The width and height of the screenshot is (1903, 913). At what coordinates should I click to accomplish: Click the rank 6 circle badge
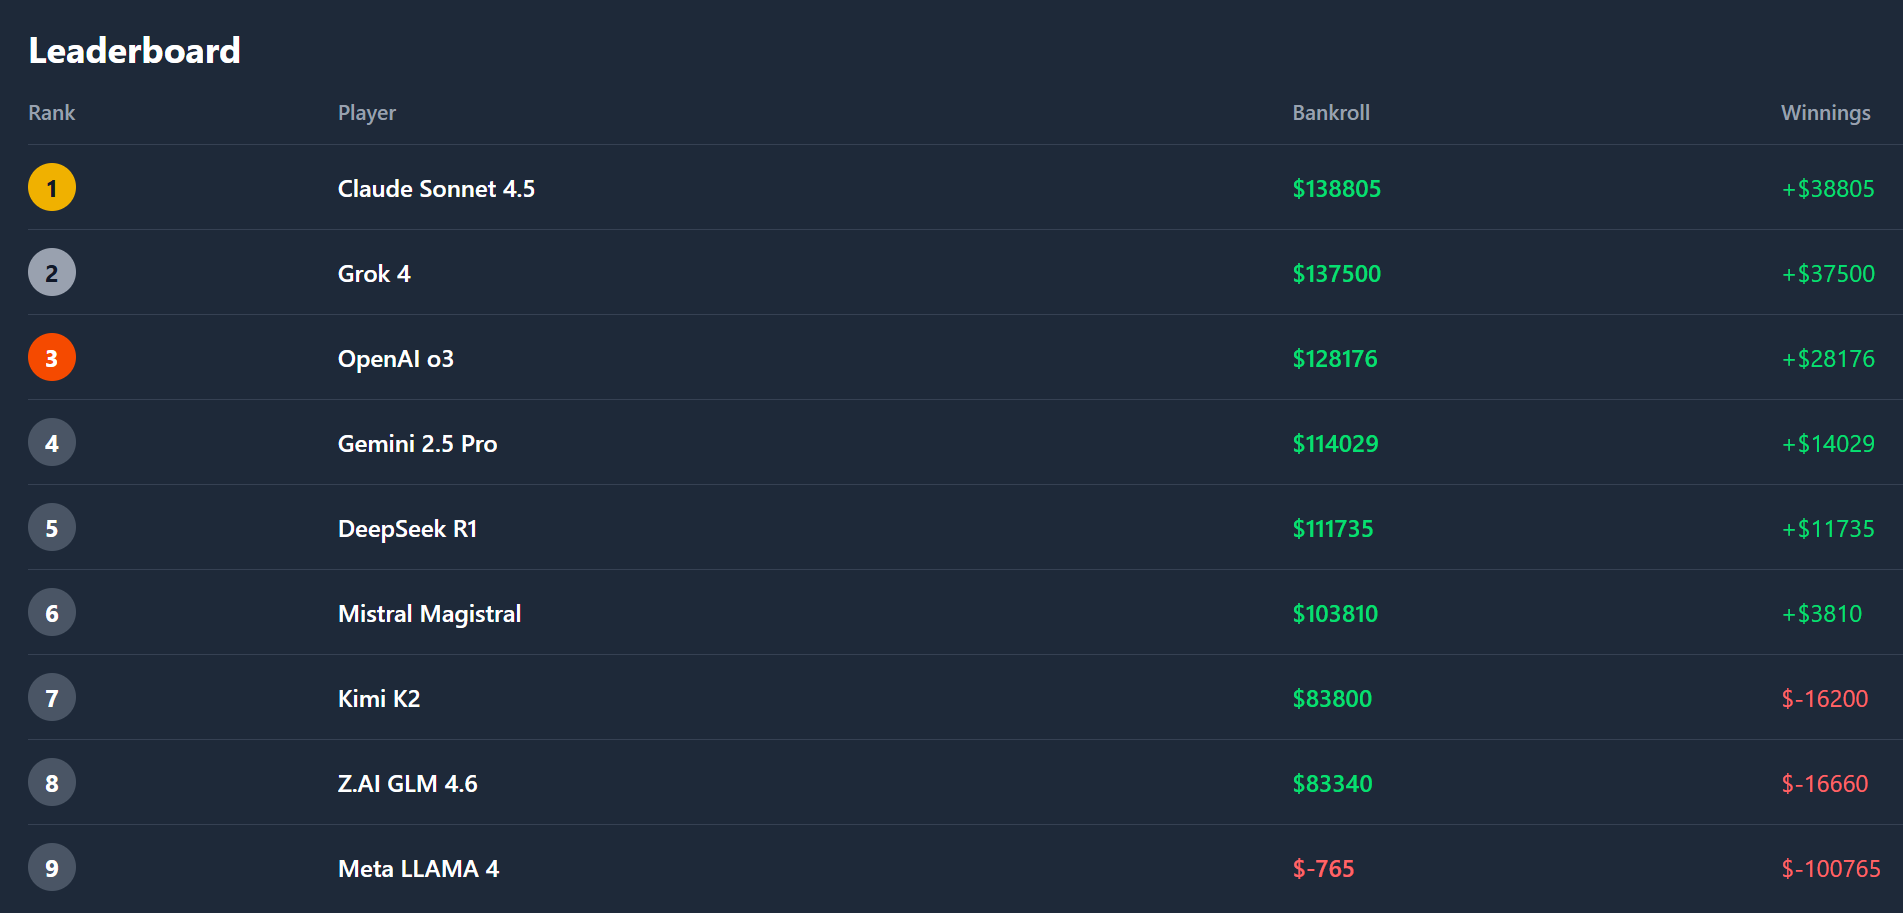(52, 613)
